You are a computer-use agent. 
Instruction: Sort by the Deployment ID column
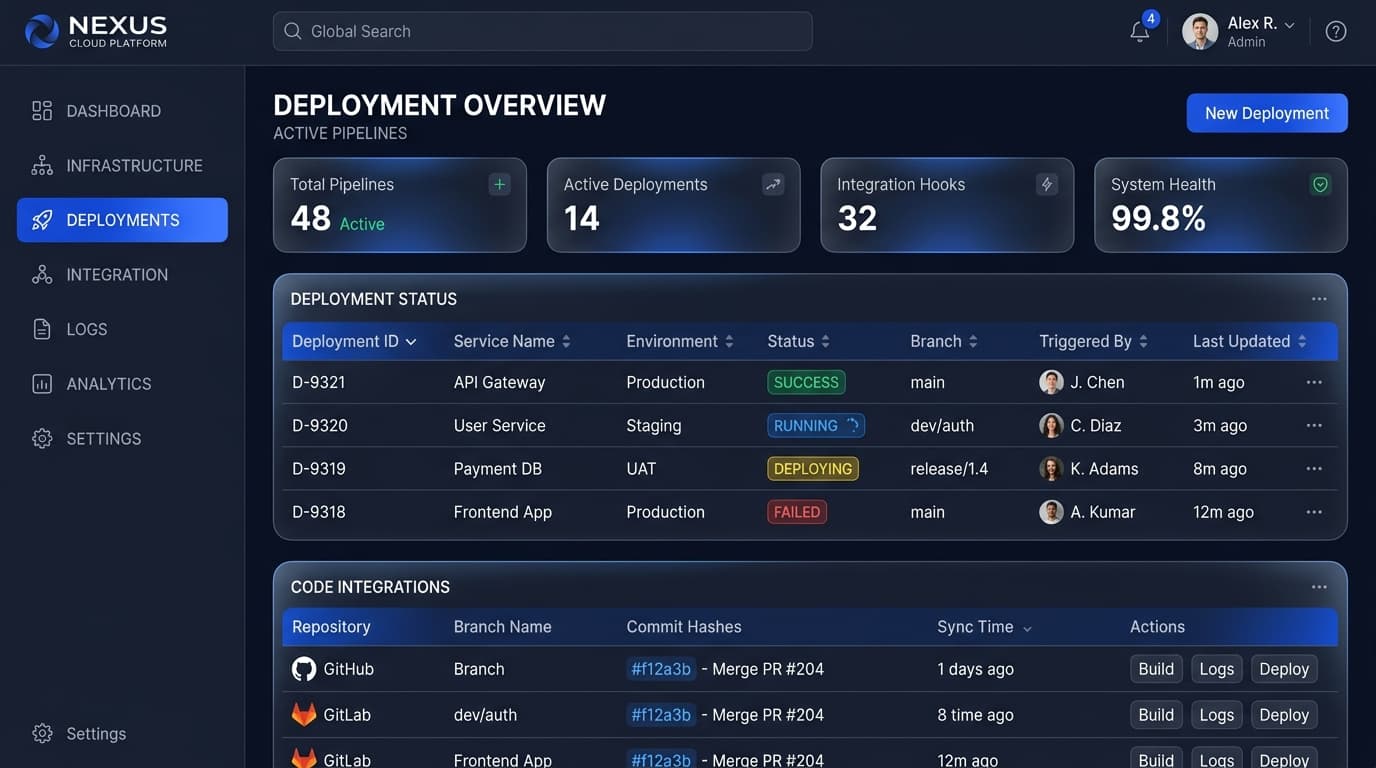pos(354,341)
